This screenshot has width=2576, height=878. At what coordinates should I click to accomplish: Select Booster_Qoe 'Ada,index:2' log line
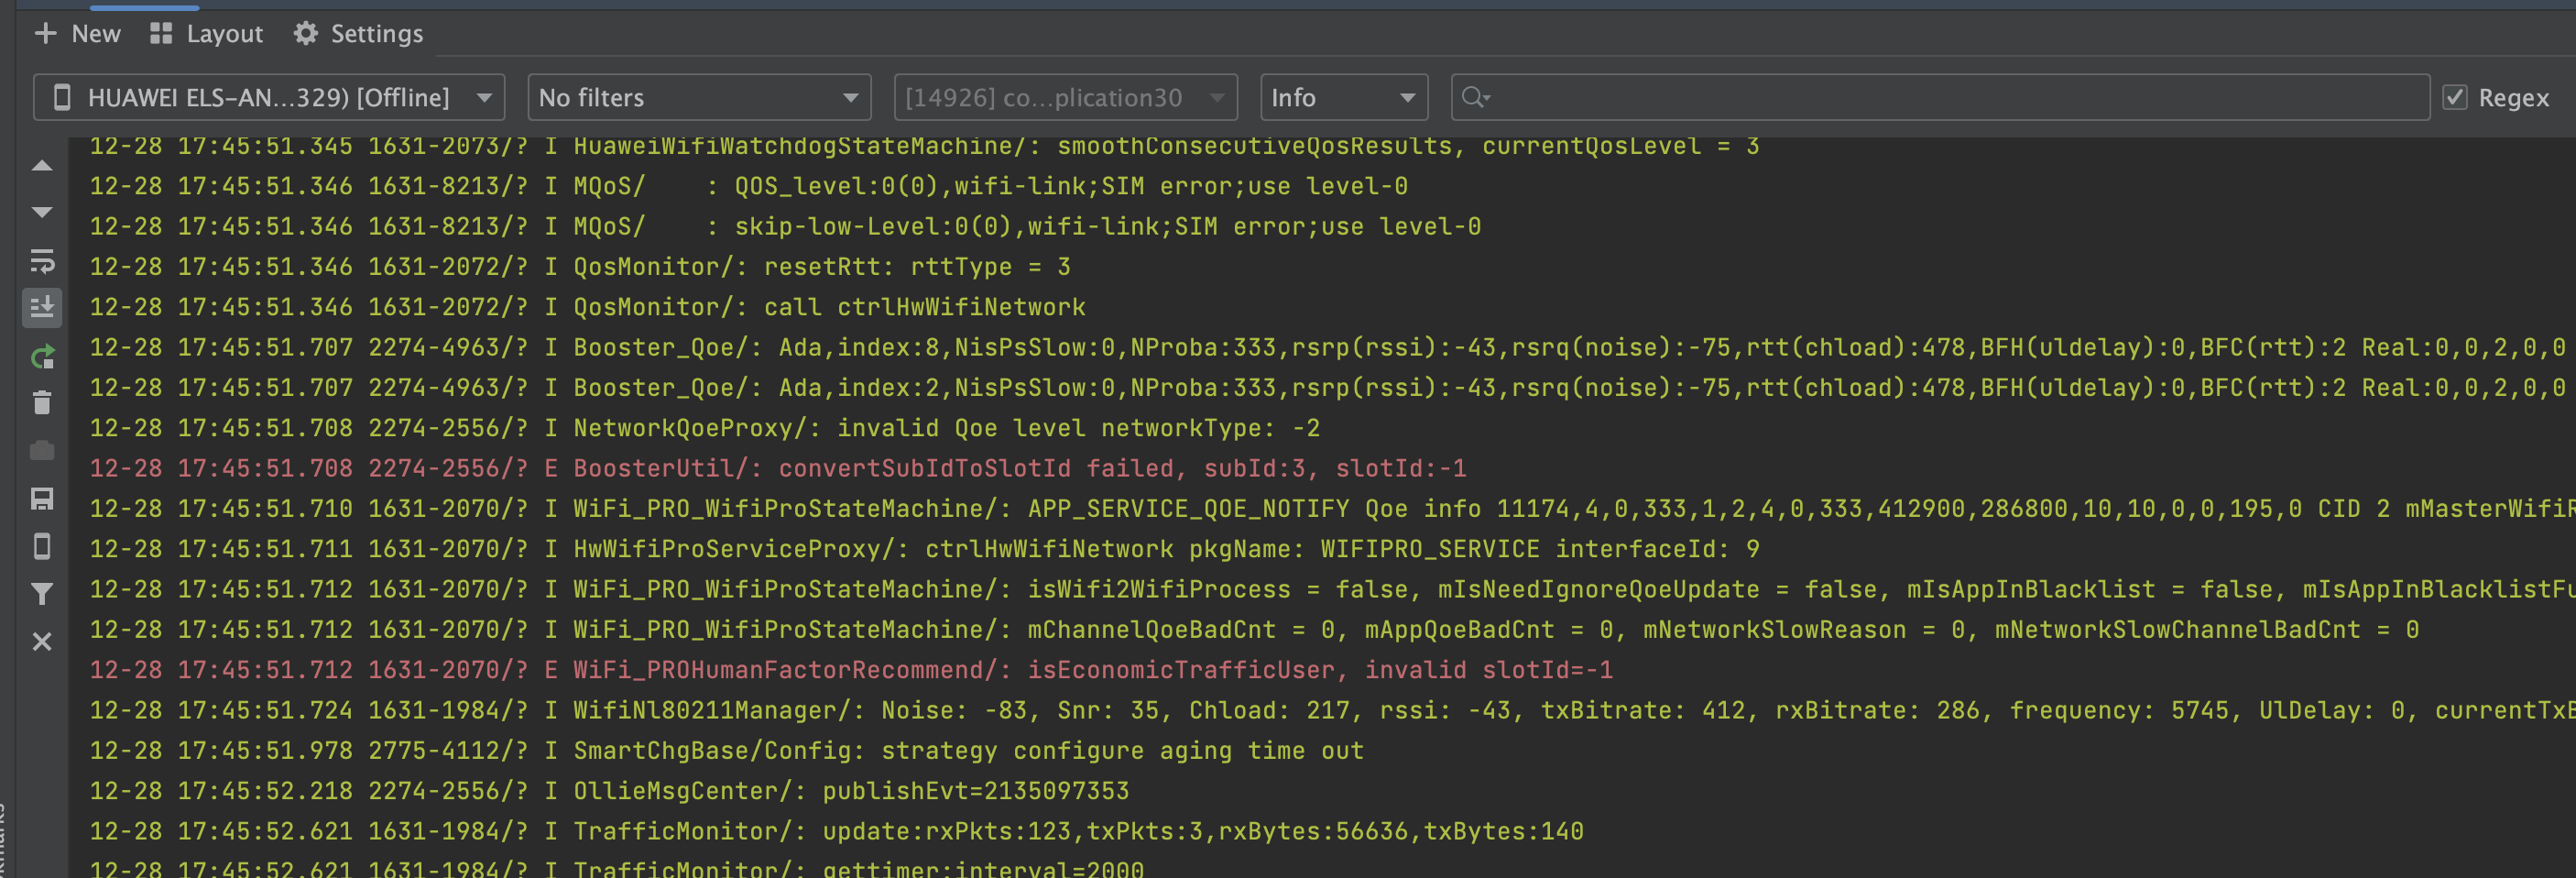[x=1328, y=388]
